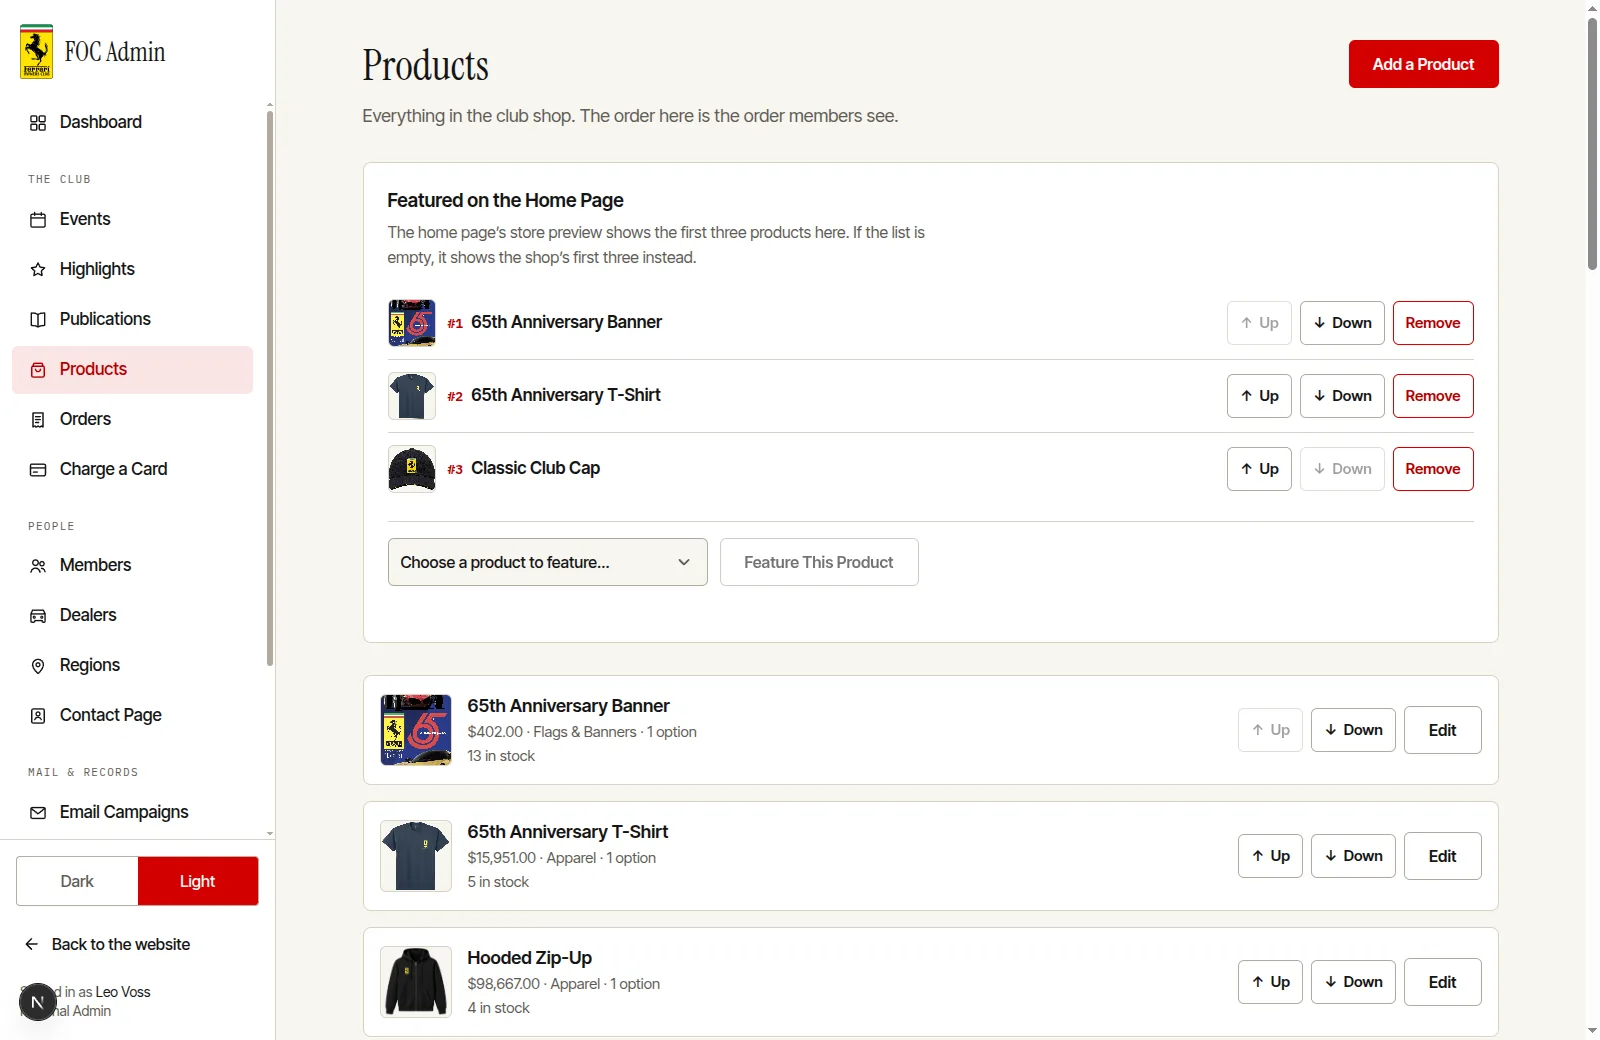
Task: Open Dashboard via its grid icon
Action: [x=38, y=123]
